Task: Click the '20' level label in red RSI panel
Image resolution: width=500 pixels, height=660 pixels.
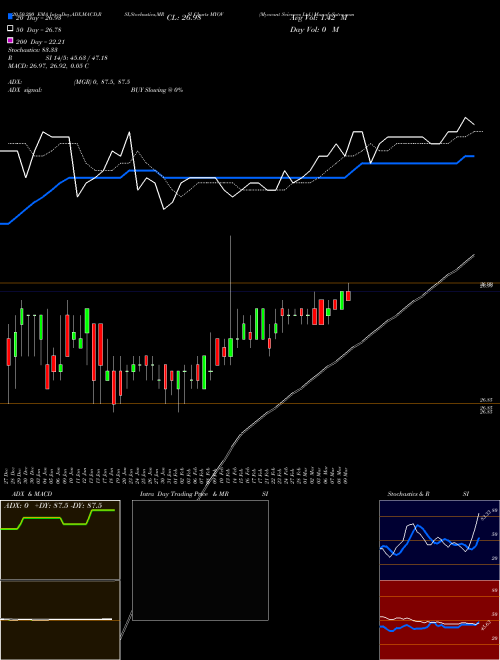Action: coord(495,638)
